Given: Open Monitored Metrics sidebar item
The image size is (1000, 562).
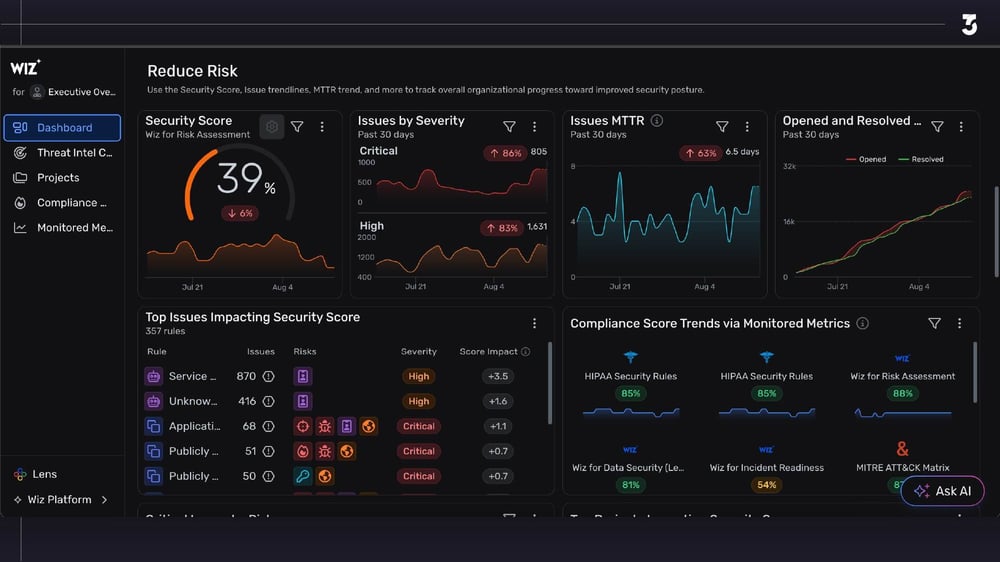Looking at the screenshot, I should 62,227.
